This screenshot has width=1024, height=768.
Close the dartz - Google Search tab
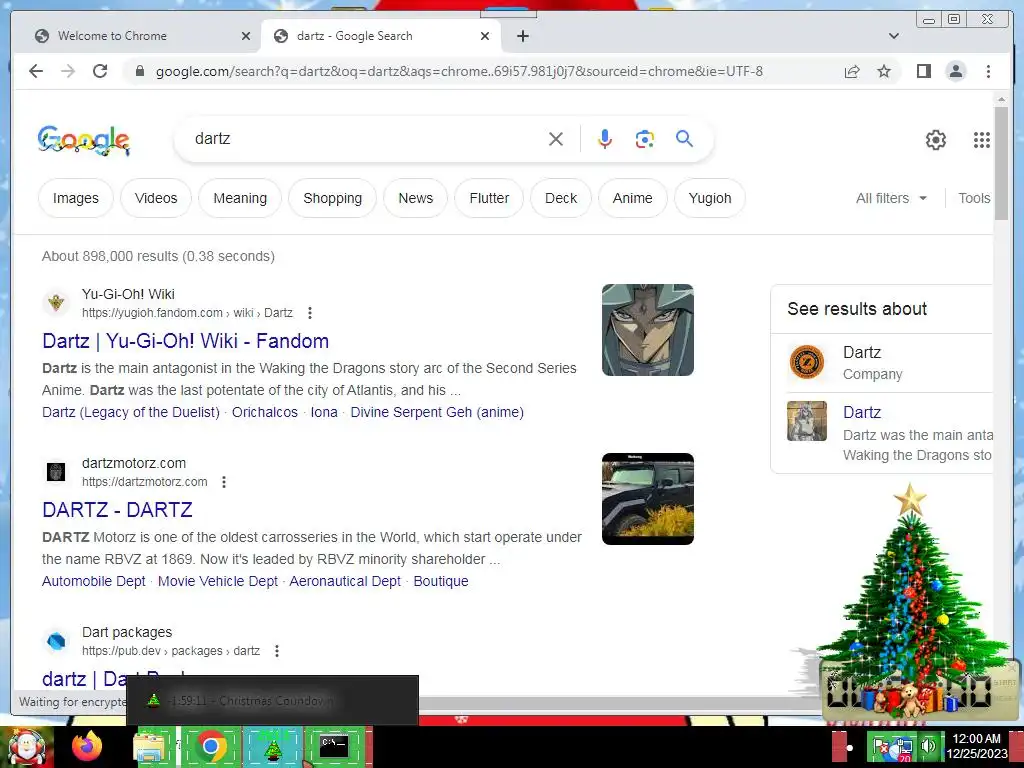click(485, 36)
